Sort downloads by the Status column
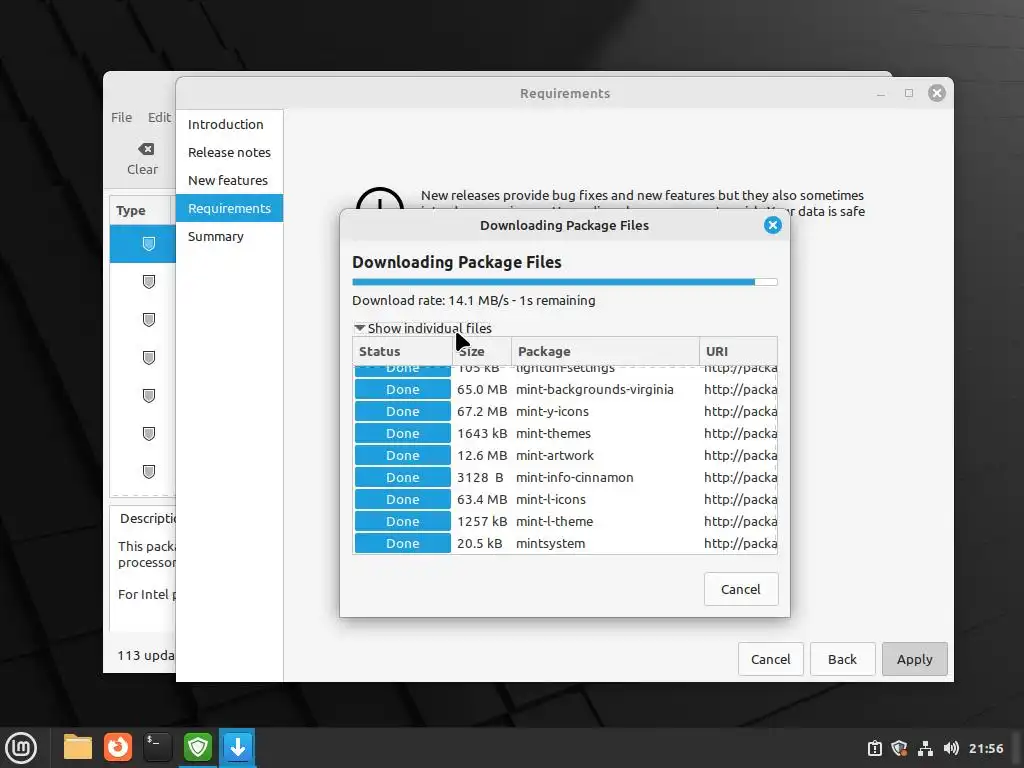This screenshot has width=1024, height=768. pos(402,351)
